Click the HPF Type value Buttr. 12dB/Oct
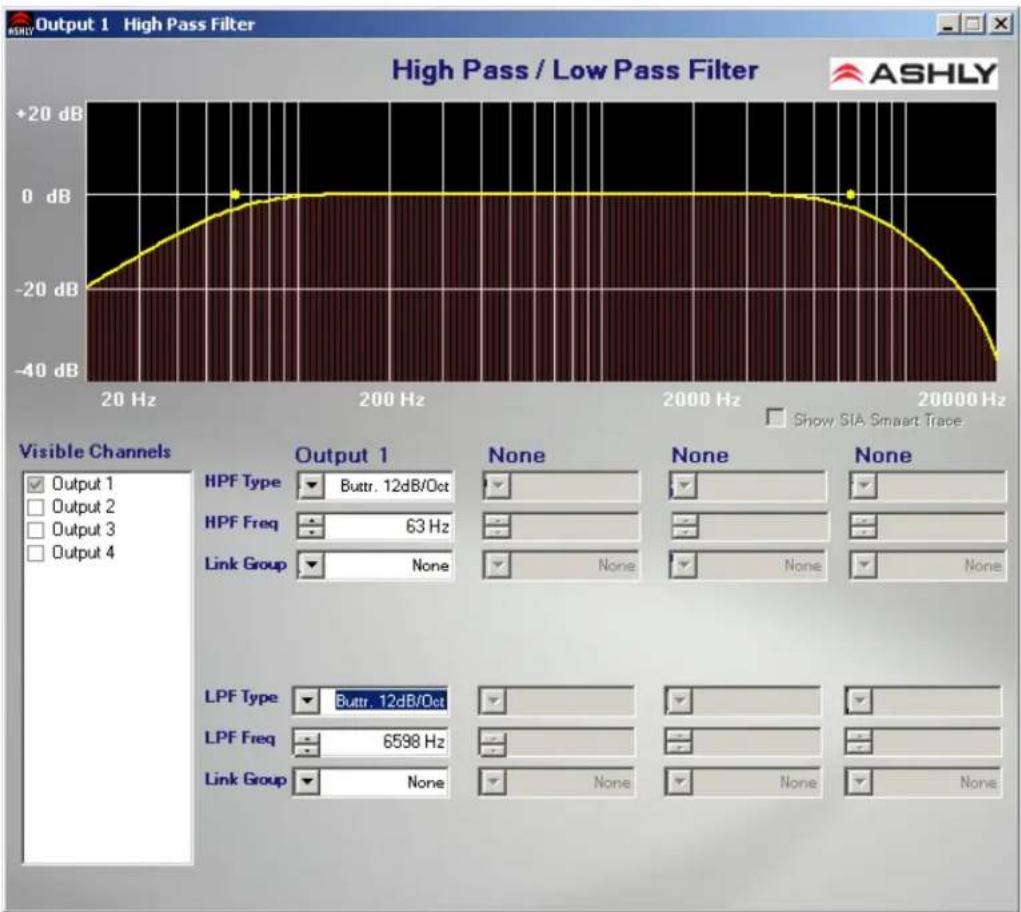This screenshot has height=912, width=1021. point(395,486)
